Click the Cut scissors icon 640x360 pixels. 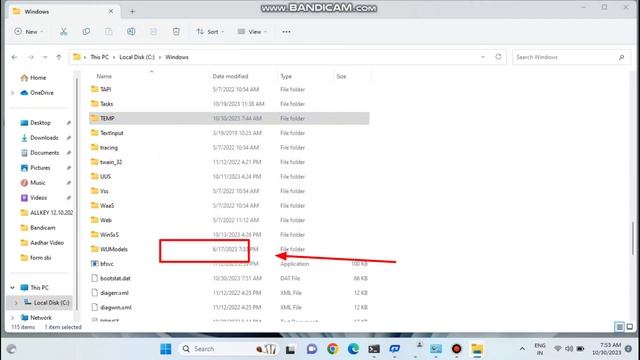[x=64, y=31]
